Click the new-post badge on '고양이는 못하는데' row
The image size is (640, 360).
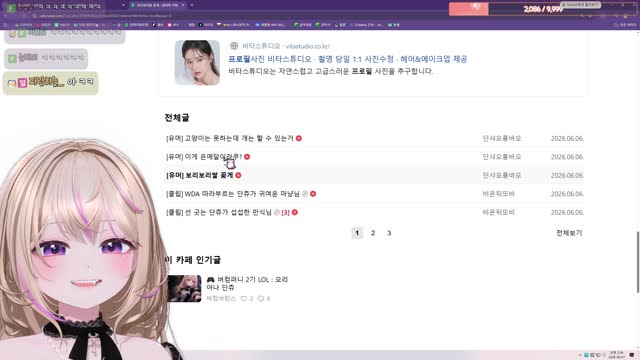pyautogui.click(x=299, y=138)
